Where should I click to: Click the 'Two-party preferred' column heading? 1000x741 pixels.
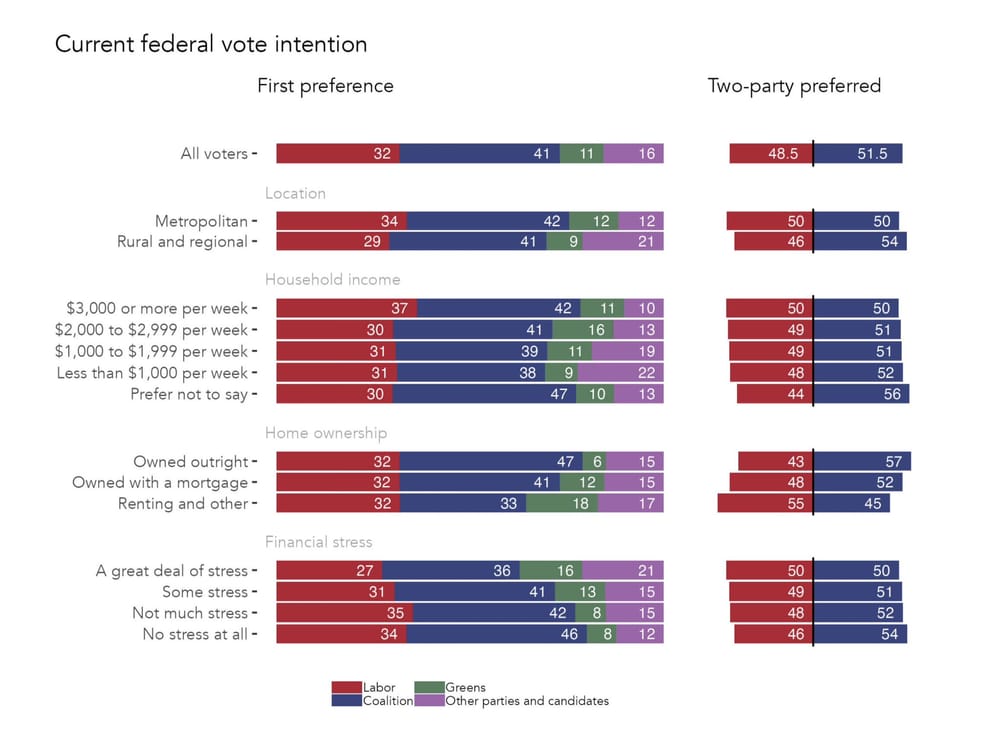794,86
